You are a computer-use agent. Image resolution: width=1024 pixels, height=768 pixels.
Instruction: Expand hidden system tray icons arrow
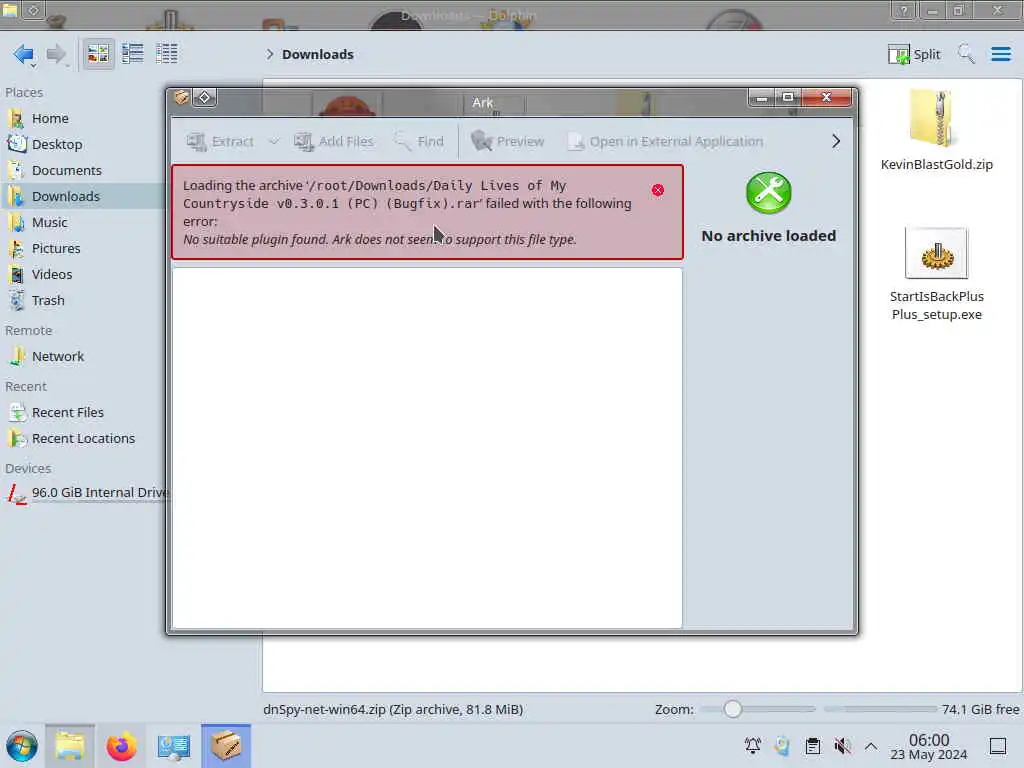point(871,746)
